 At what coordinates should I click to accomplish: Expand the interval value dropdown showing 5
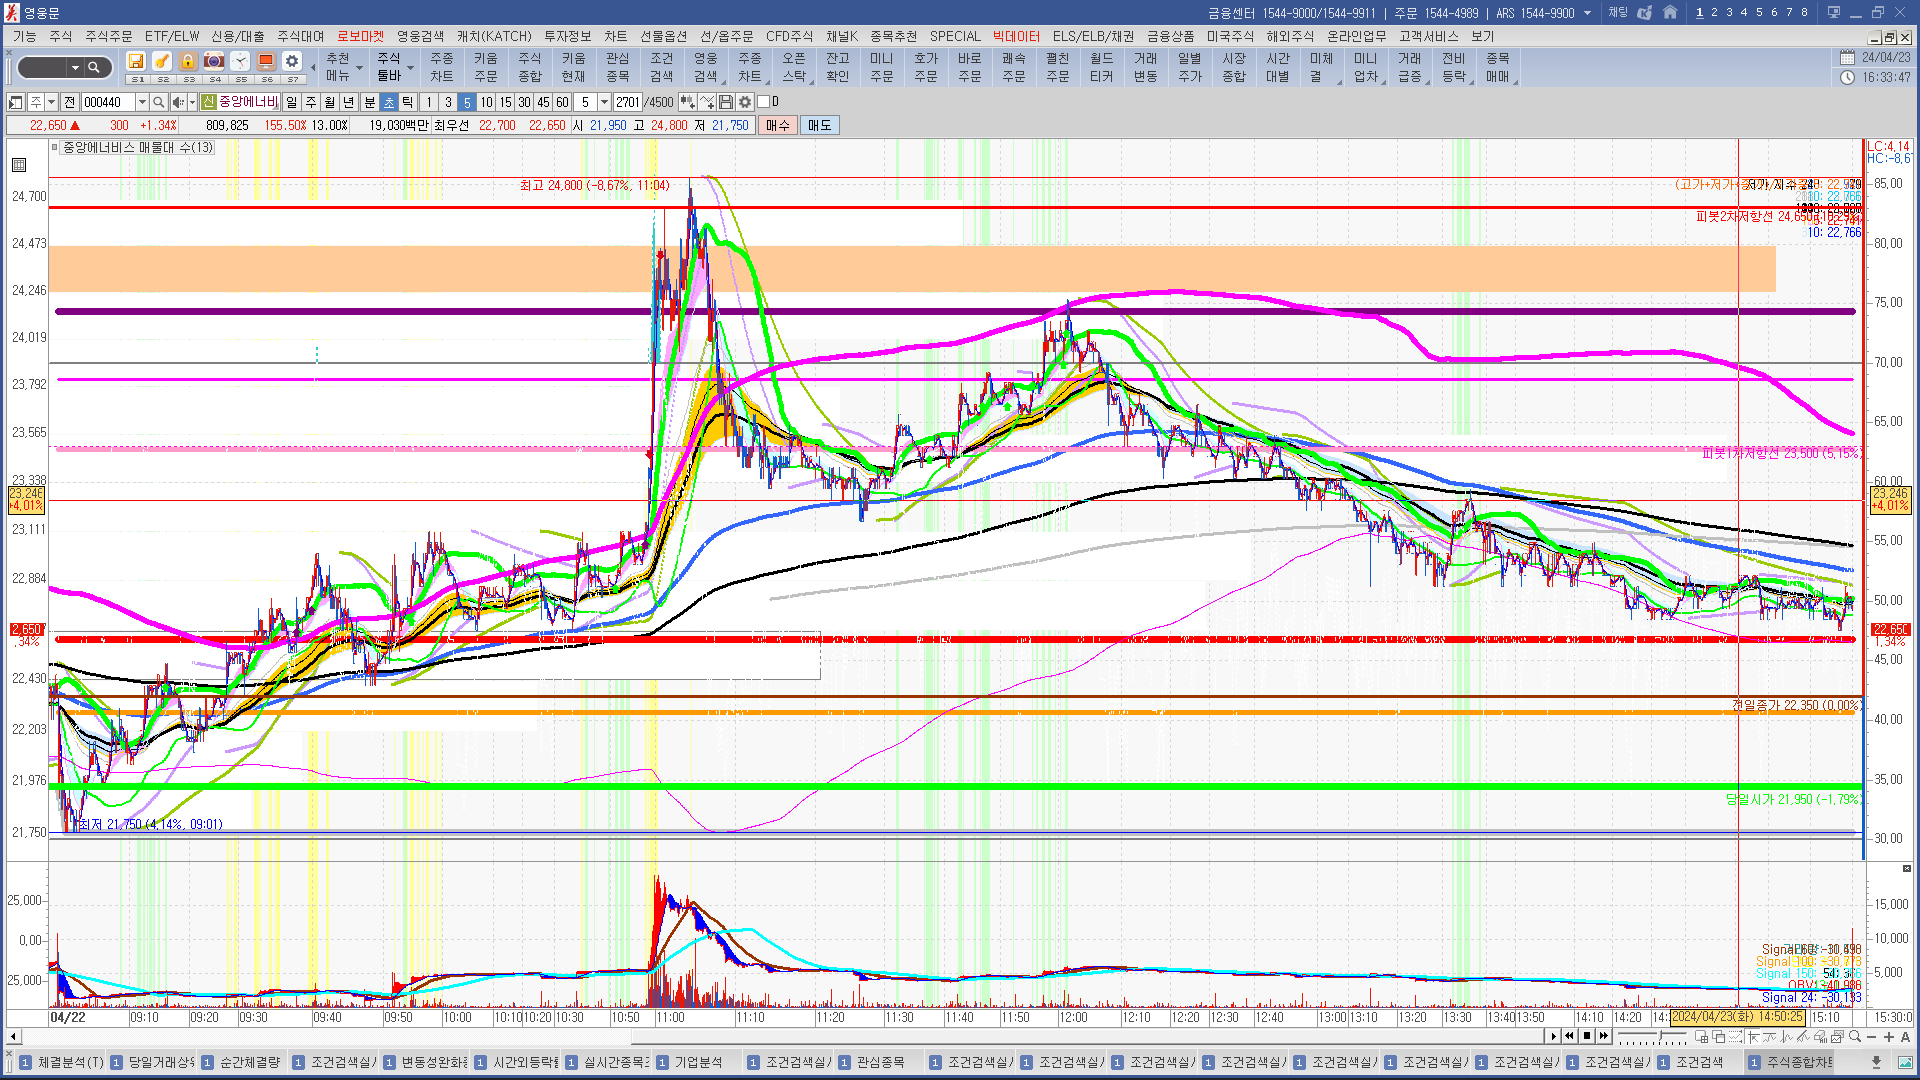604,102
